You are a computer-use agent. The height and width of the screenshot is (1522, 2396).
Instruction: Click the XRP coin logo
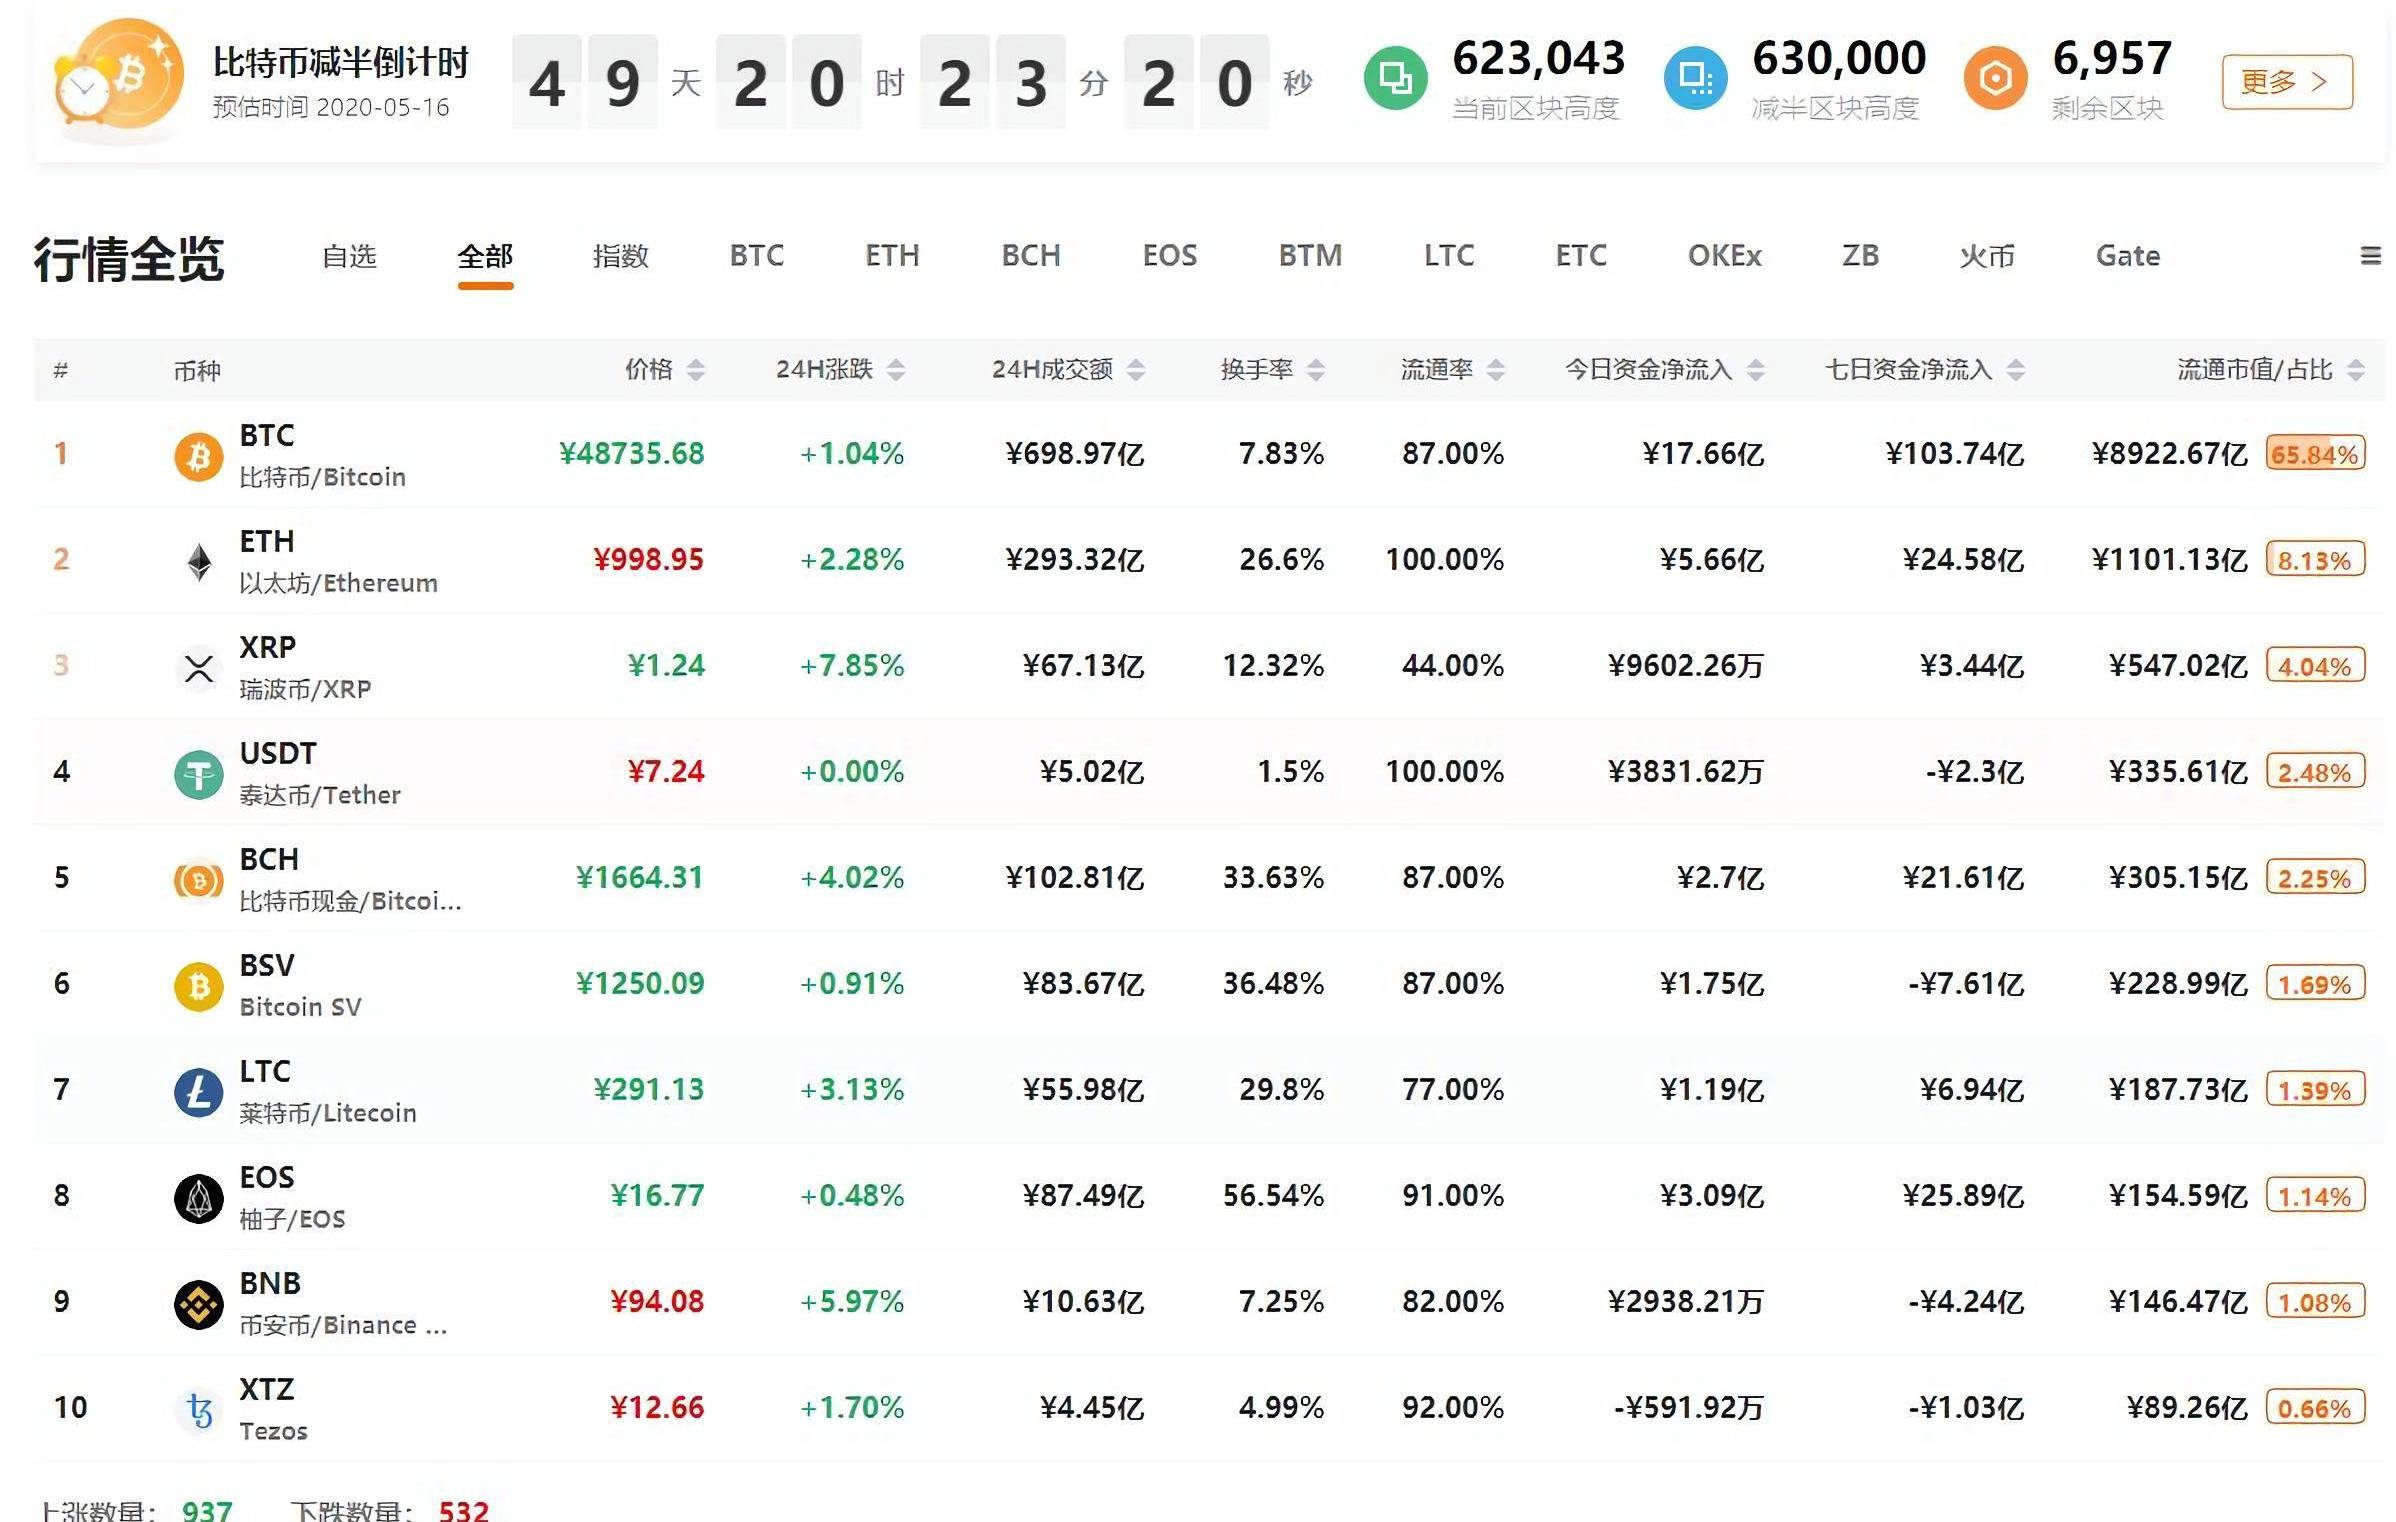[199, 668]
